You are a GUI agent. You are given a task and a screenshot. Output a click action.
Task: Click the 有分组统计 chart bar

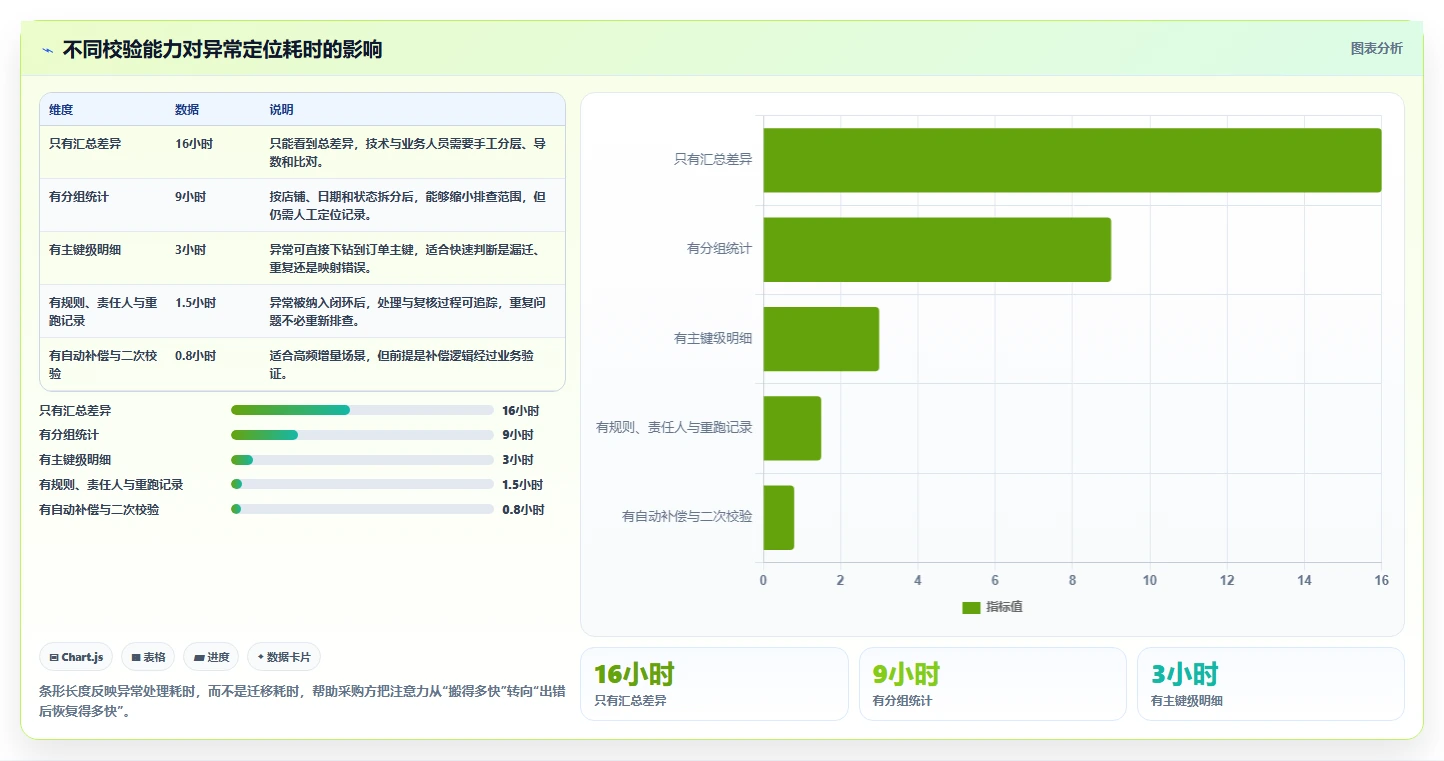coord(937,249)
